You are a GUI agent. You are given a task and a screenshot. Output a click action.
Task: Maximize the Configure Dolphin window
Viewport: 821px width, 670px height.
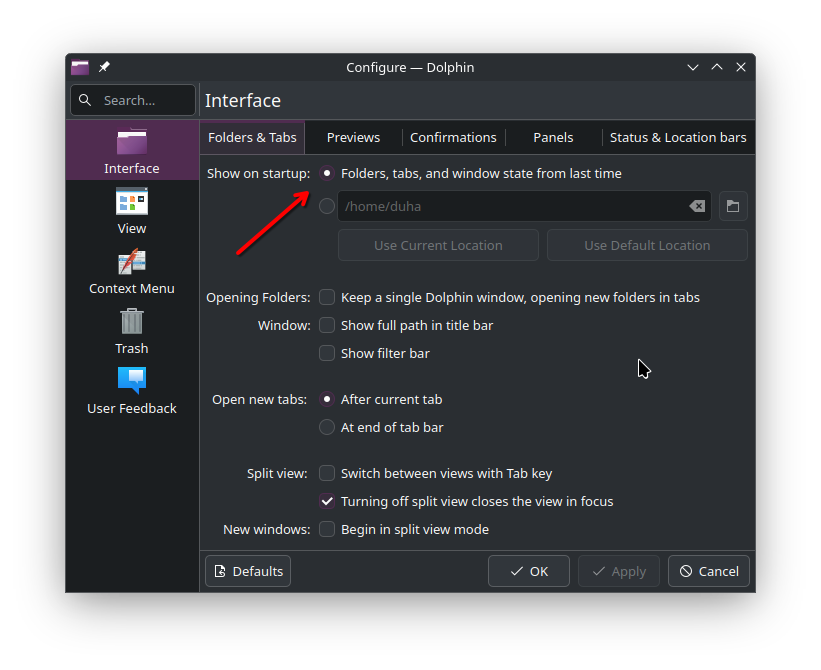click(x=717, y=67)
